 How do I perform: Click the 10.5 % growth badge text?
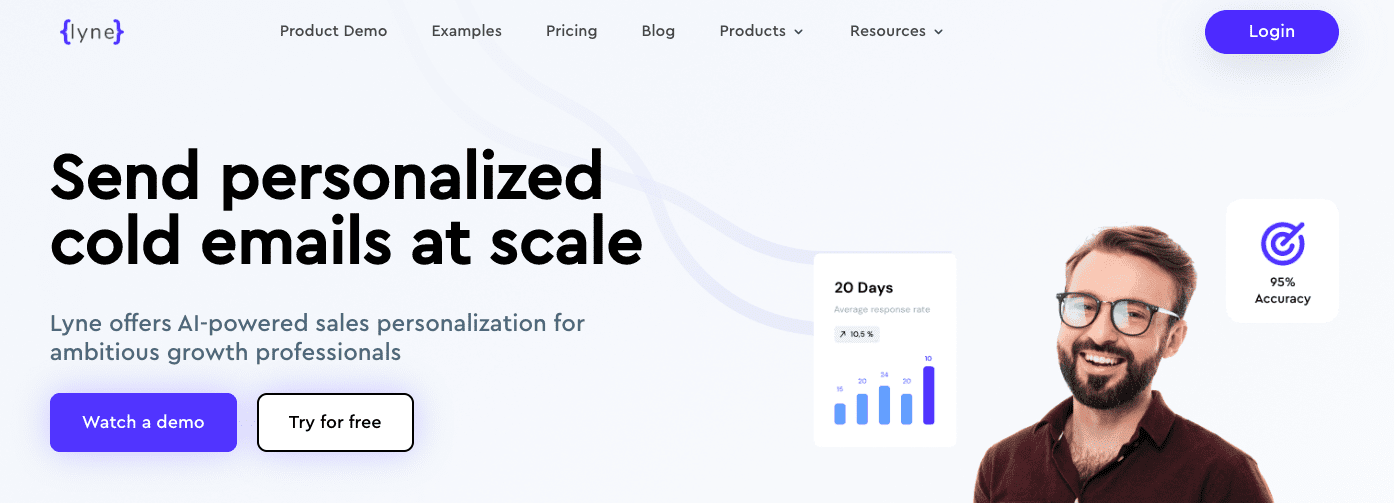point(862,334)
